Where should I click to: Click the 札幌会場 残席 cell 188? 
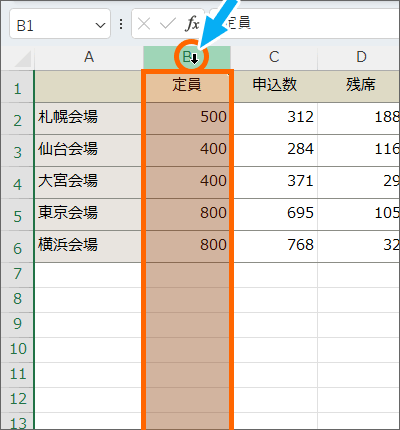click(x=359, y=118)
